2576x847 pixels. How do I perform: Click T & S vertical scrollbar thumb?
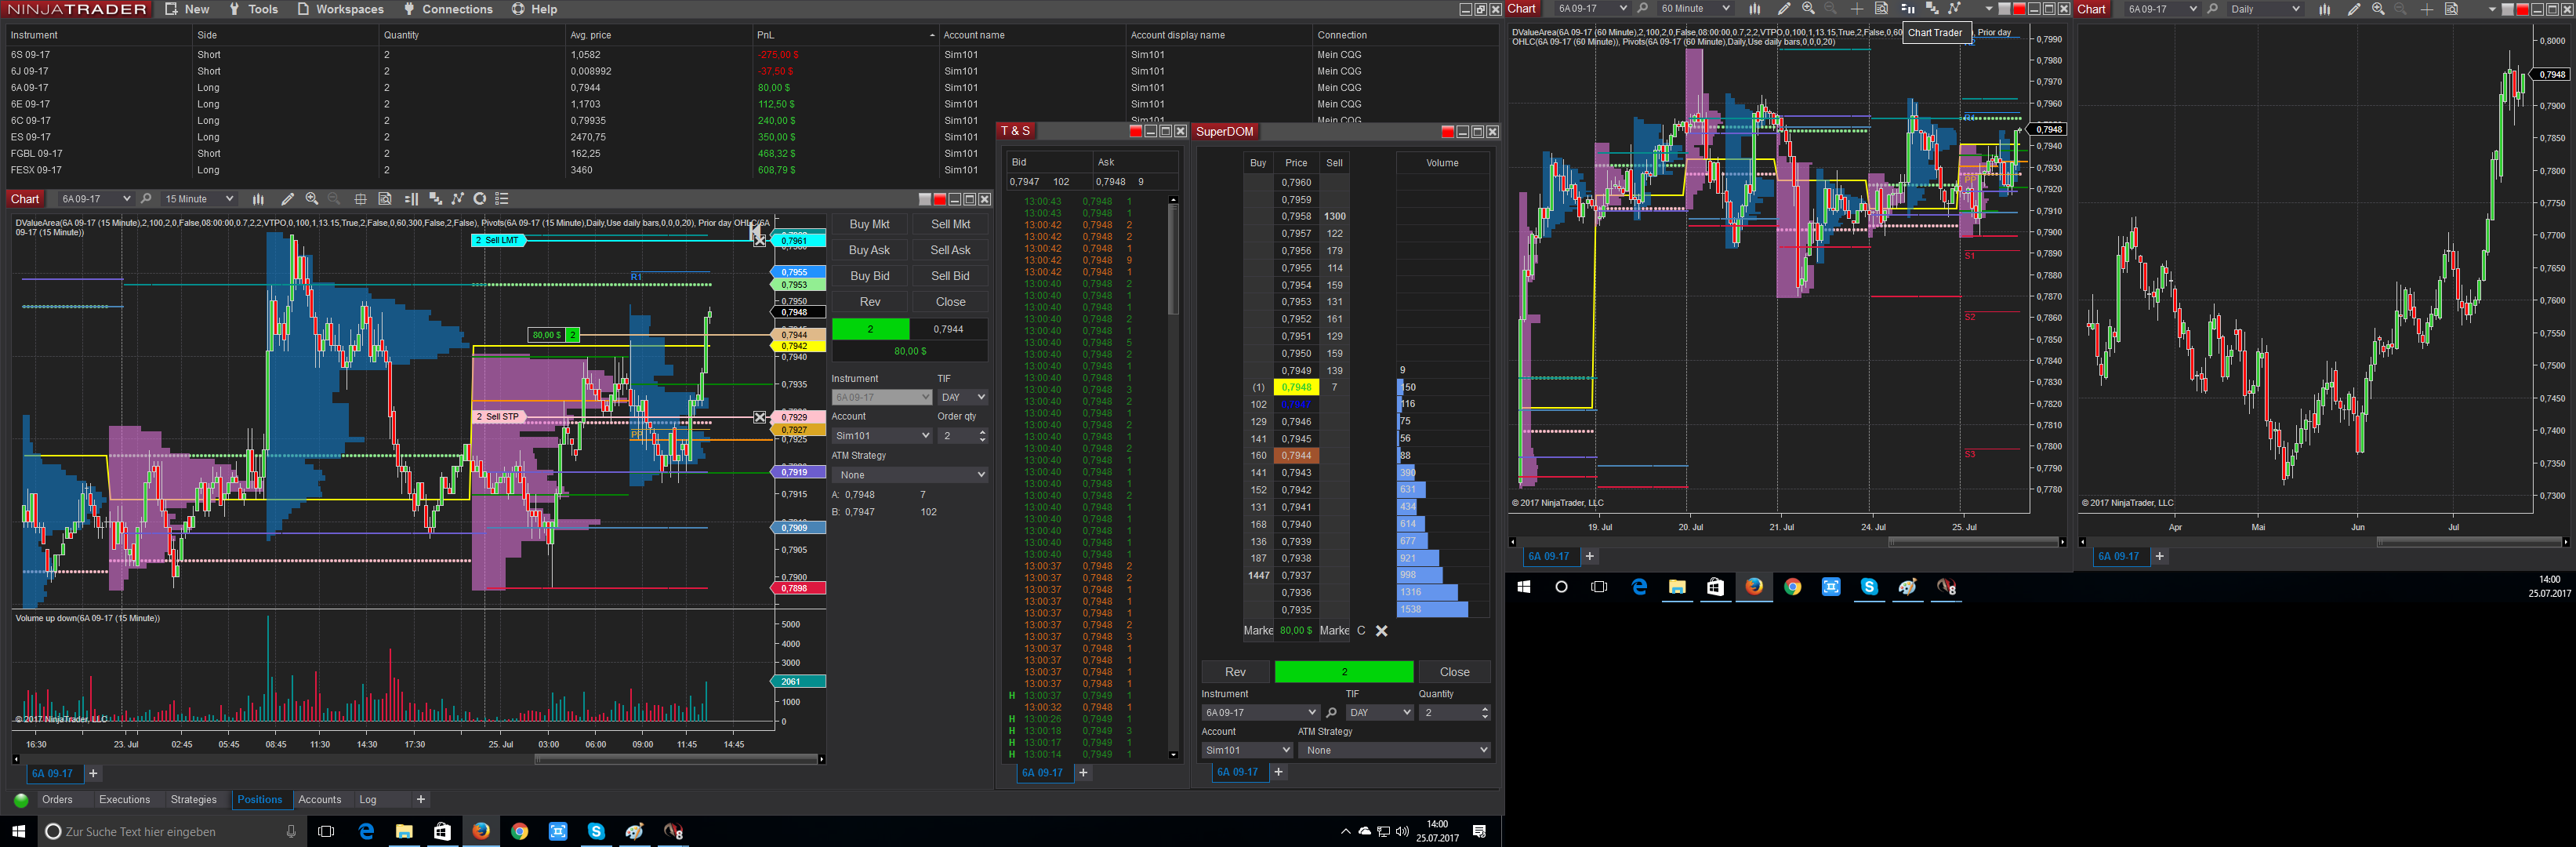[1173, 260]
